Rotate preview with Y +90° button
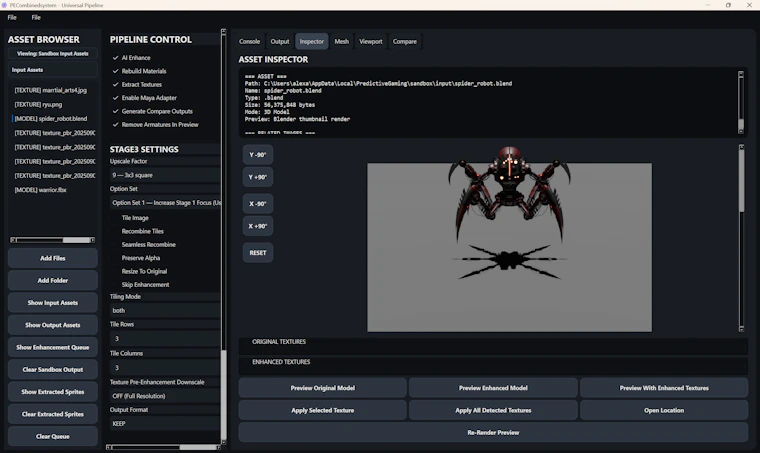 point(258,177)
